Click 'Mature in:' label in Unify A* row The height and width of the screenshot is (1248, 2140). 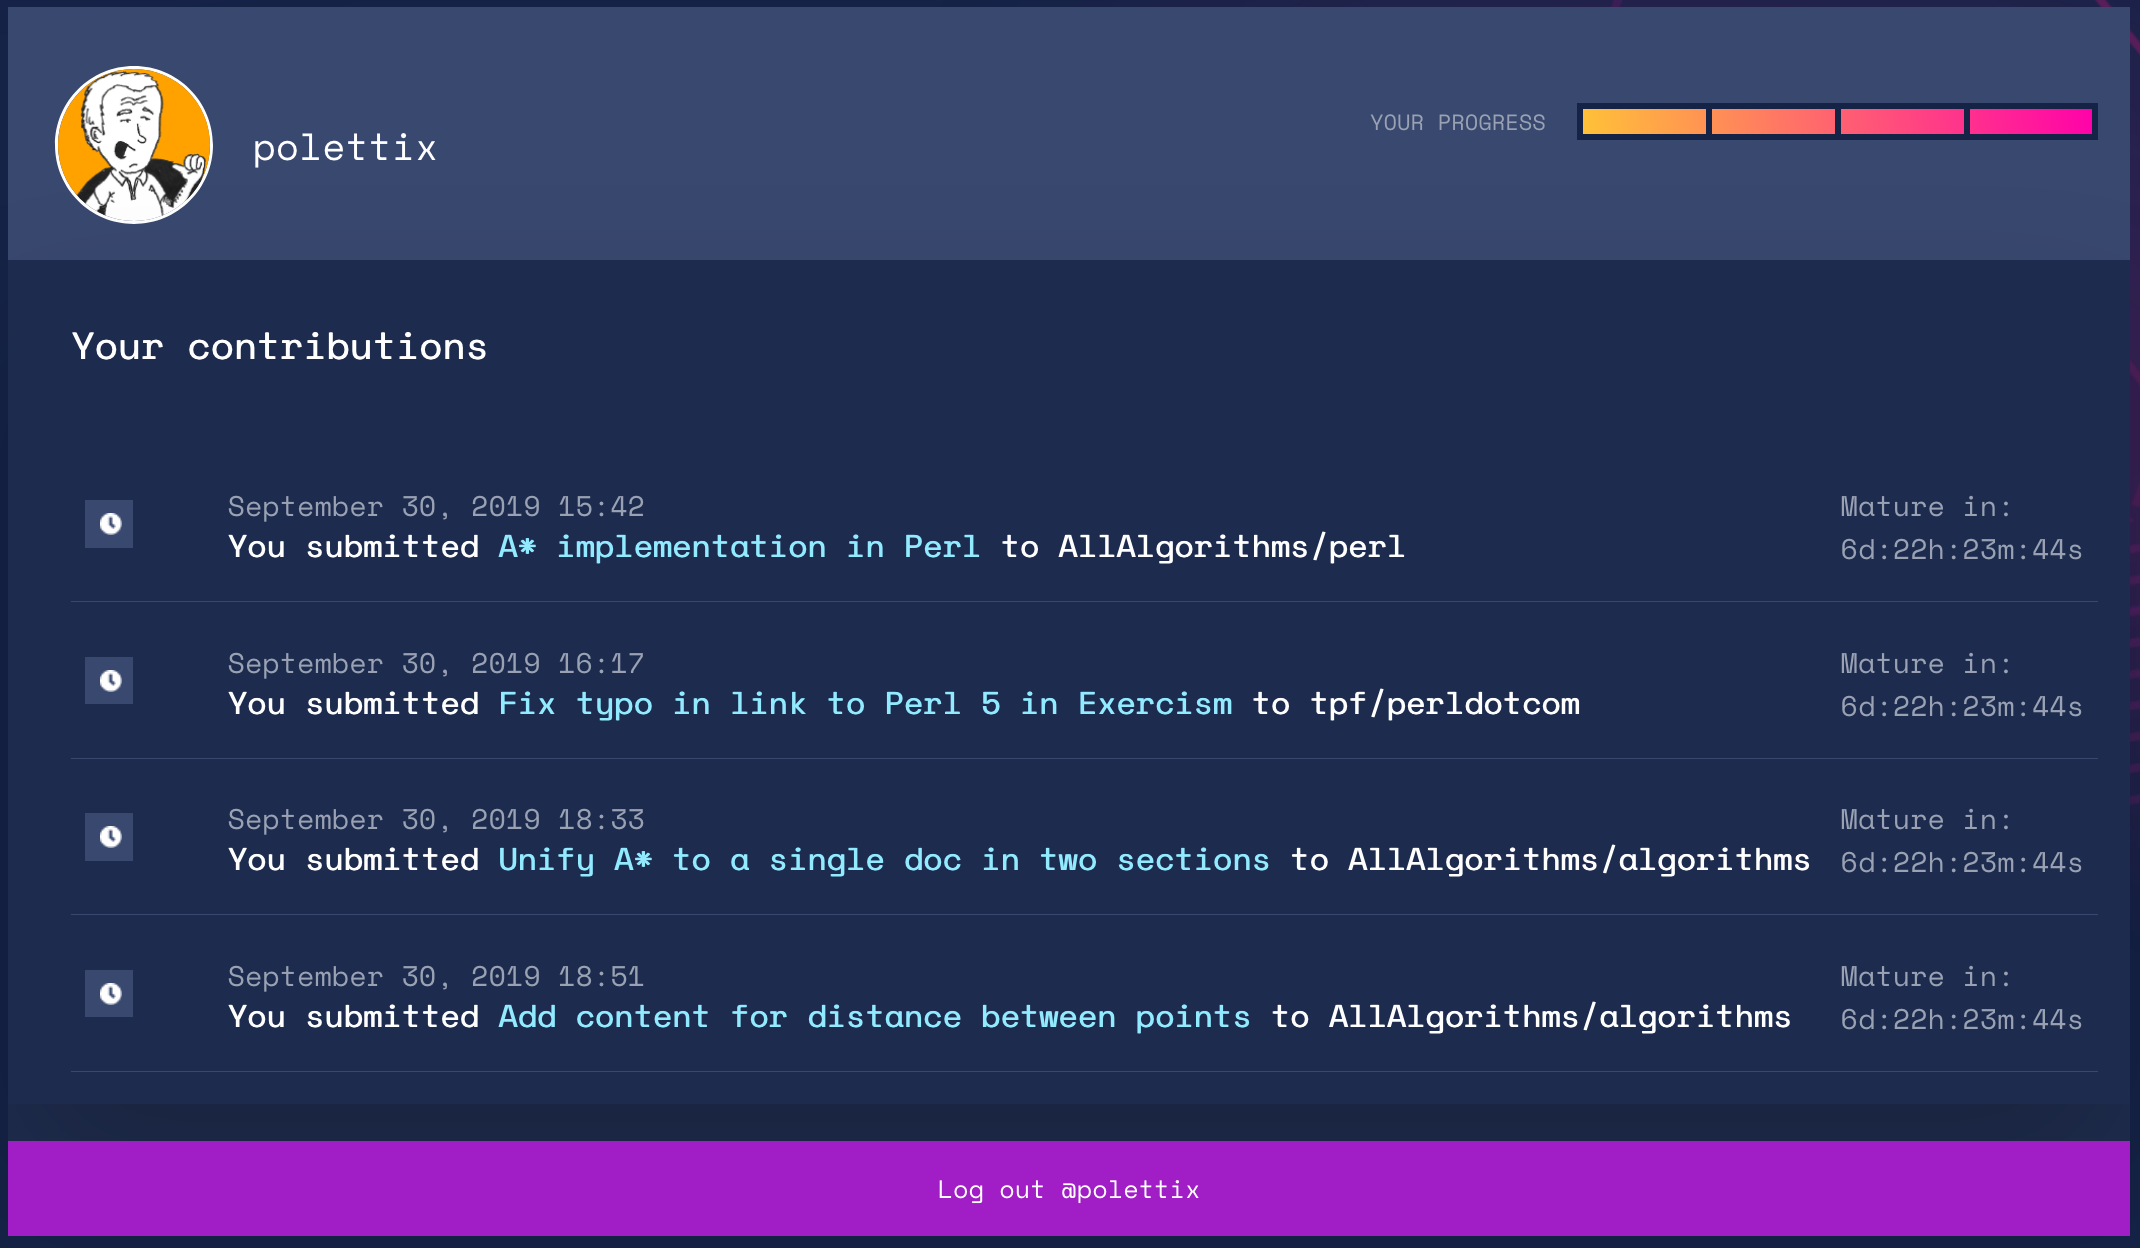click(1926, 820)
